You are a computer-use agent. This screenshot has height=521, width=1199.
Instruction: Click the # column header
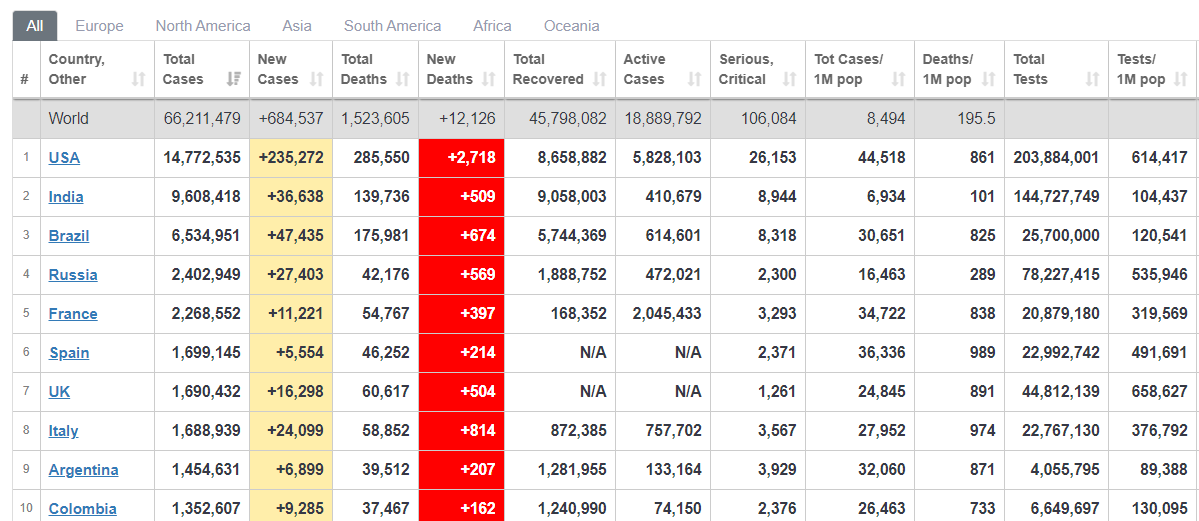(x=26, y=70)
